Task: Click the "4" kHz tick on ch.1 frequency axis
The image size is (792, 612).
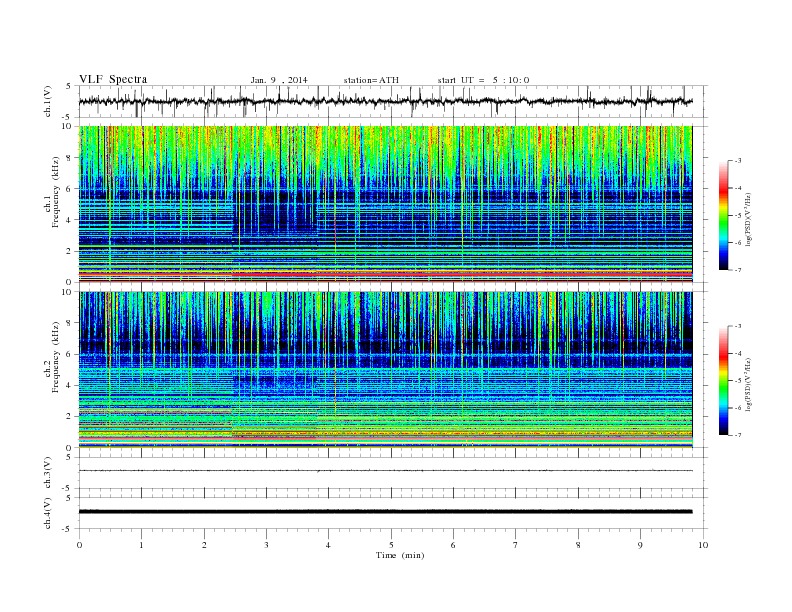Action: tap(69, 220)
